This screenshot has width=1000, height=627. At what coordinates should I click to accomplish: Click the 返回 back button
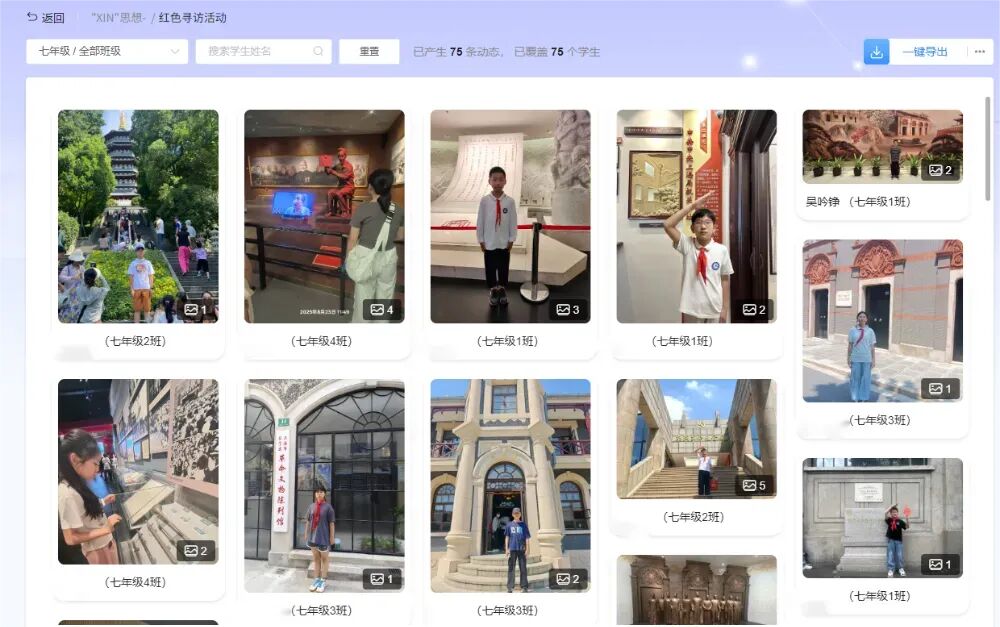(x=45, y=18)
